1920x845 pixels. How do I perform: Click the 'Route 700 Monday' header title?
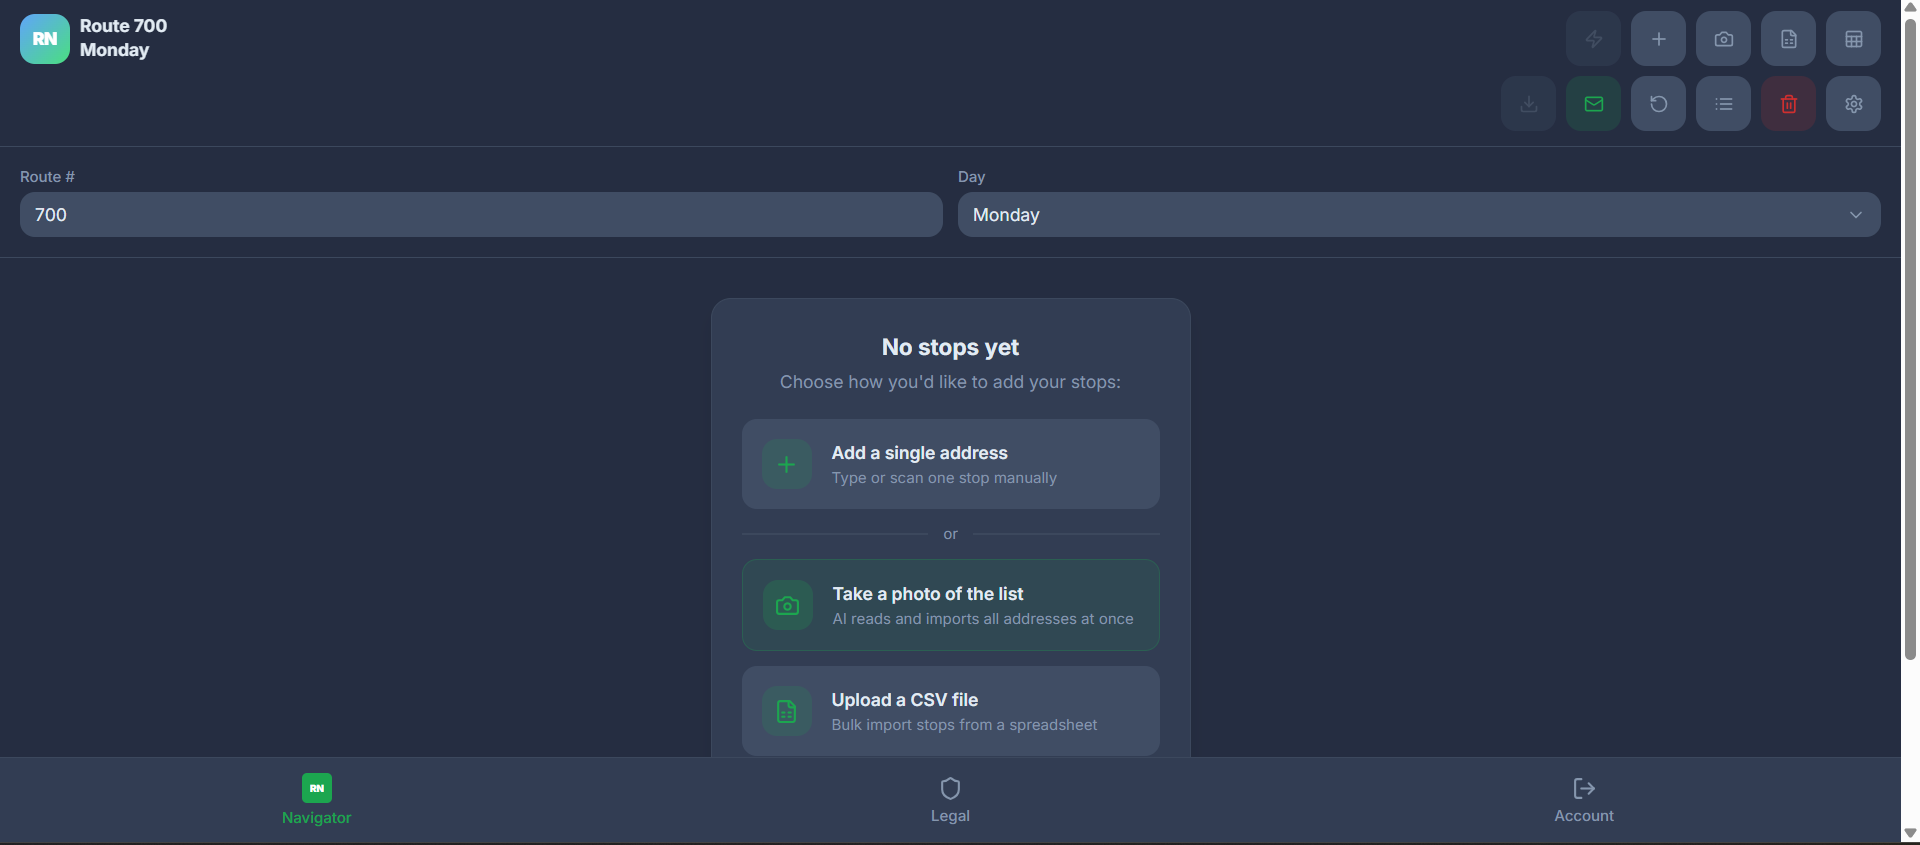point(124,38)
